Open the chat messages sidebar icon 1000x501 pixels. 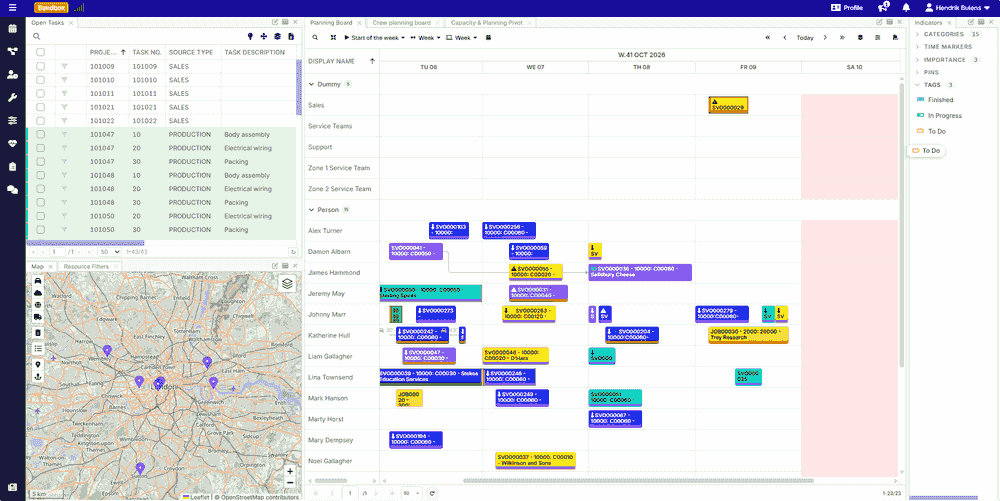pos(13,189)
